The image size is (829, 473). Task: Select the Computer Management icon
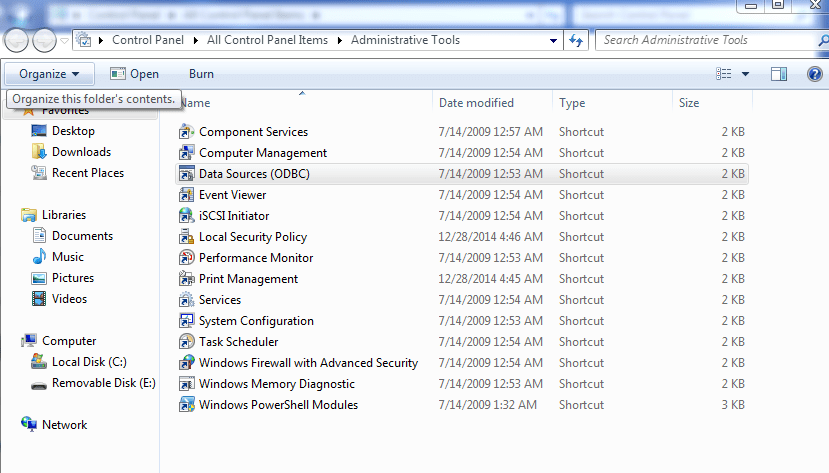[186, 153]
